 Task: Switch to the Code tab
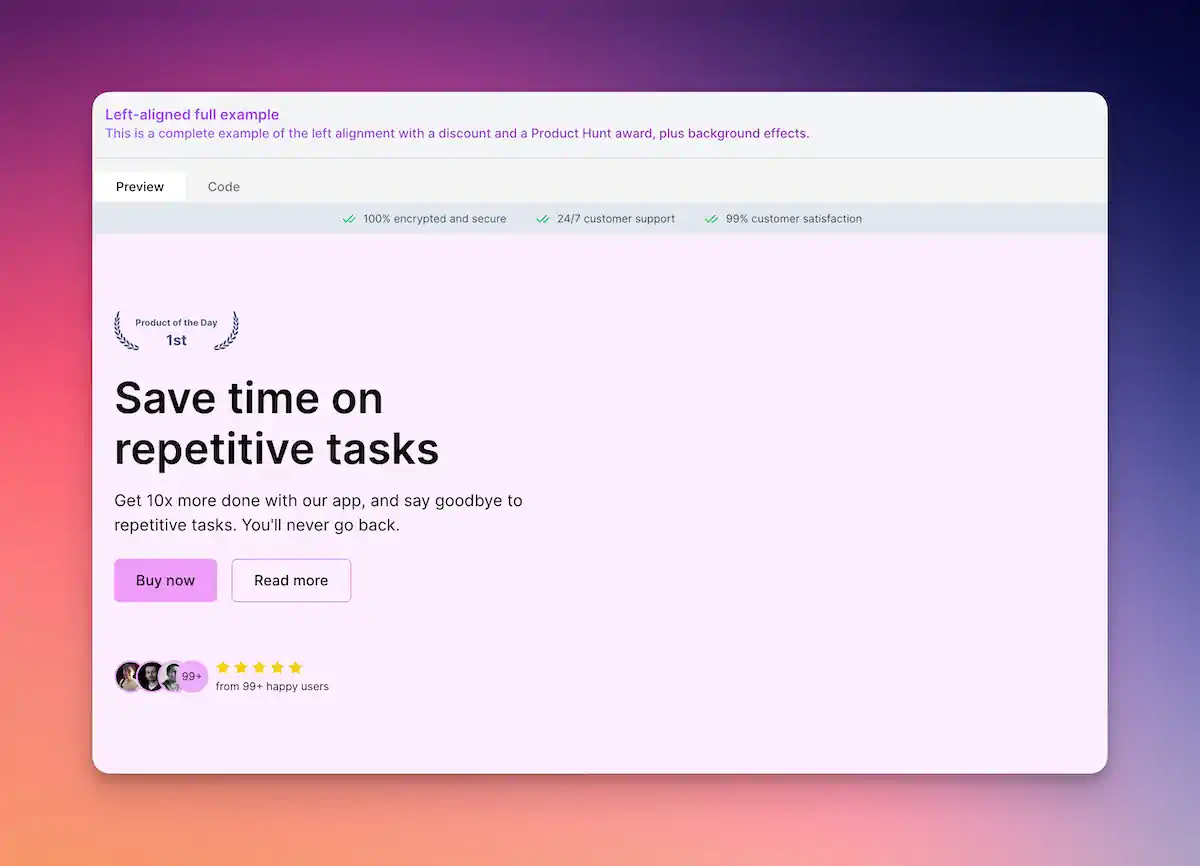223,186
